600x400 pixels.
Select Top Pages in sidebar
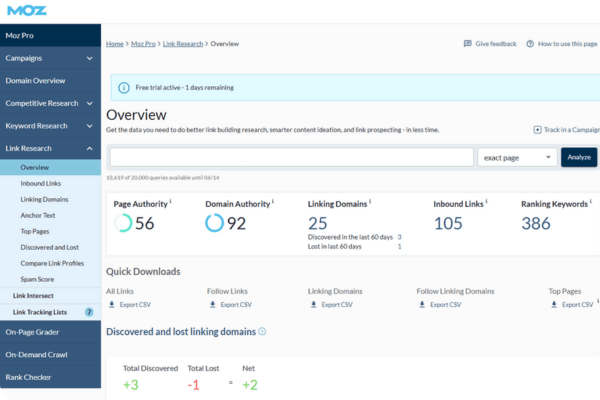51,232
